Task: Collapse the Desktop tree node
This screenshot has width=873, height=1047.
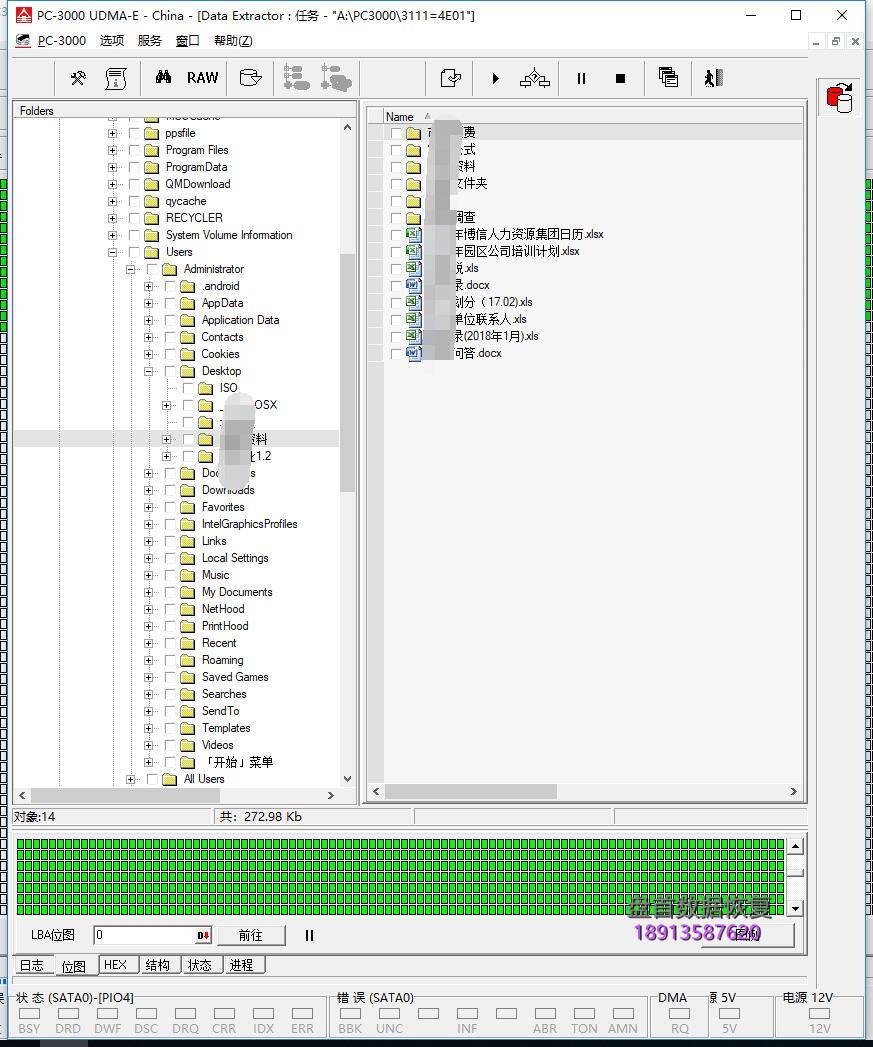Action: (x=148, y=371)
